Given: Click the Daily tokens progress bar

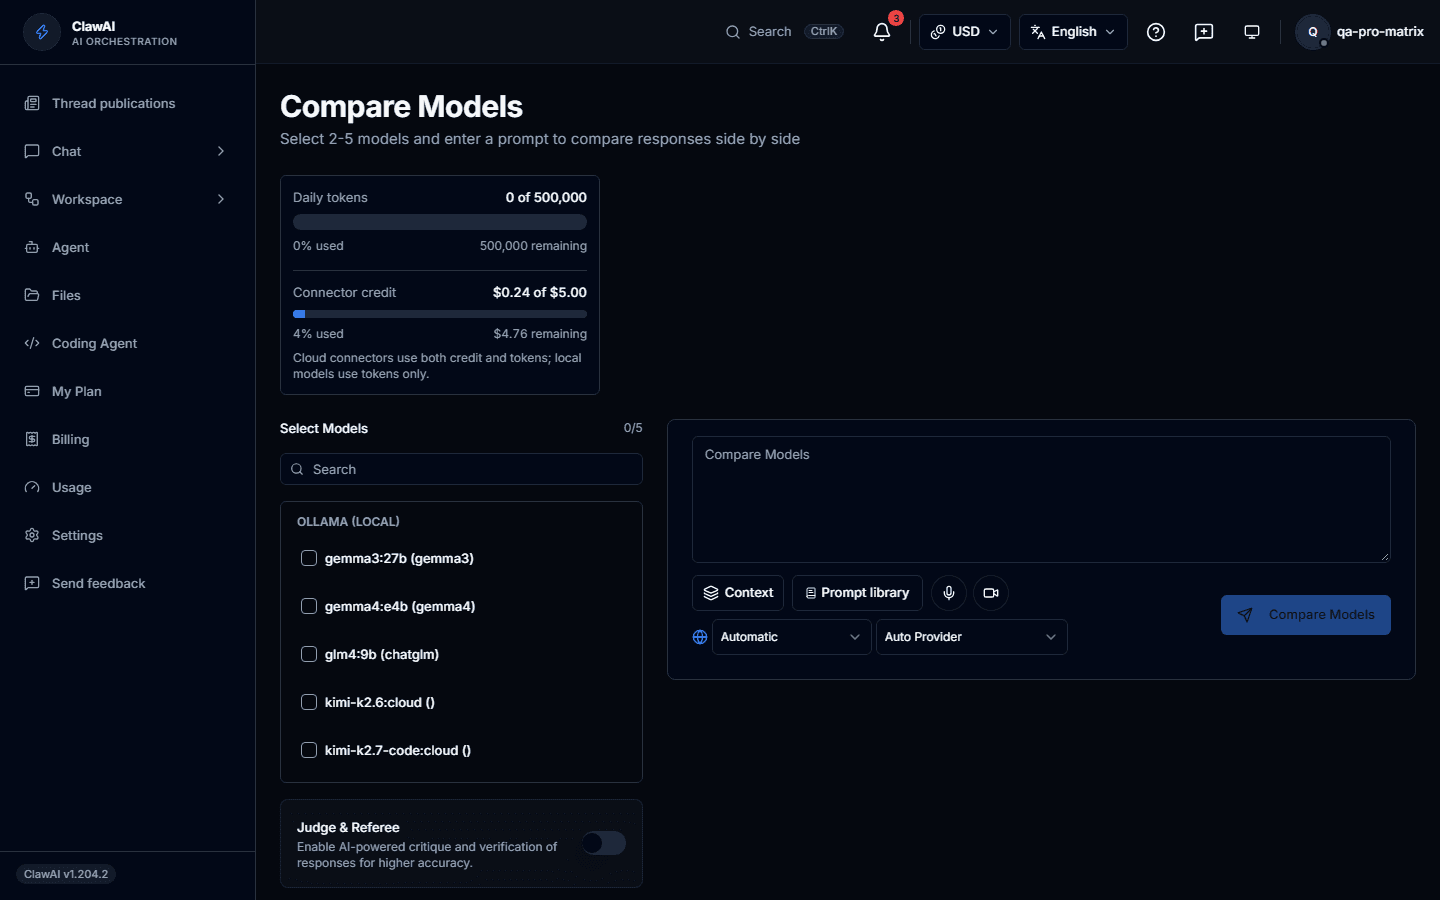Looking at the screenshot, I should 440,222.
